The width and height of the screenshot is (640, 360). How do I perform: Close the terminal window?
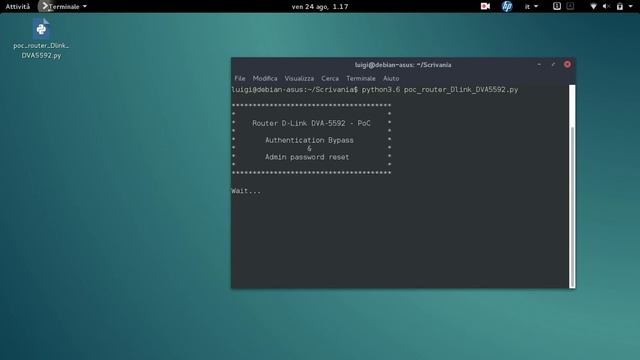567,64
